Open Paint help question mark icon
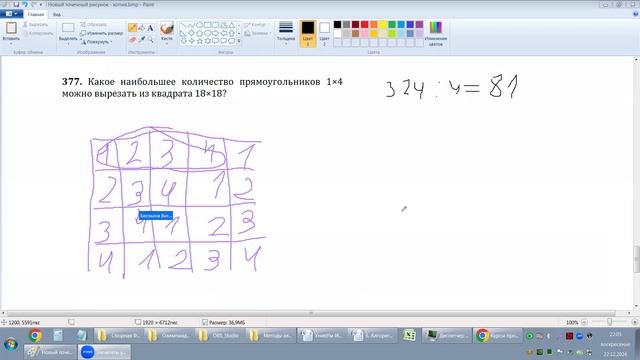This screenshot has height=360, width=640. (635, 14)
